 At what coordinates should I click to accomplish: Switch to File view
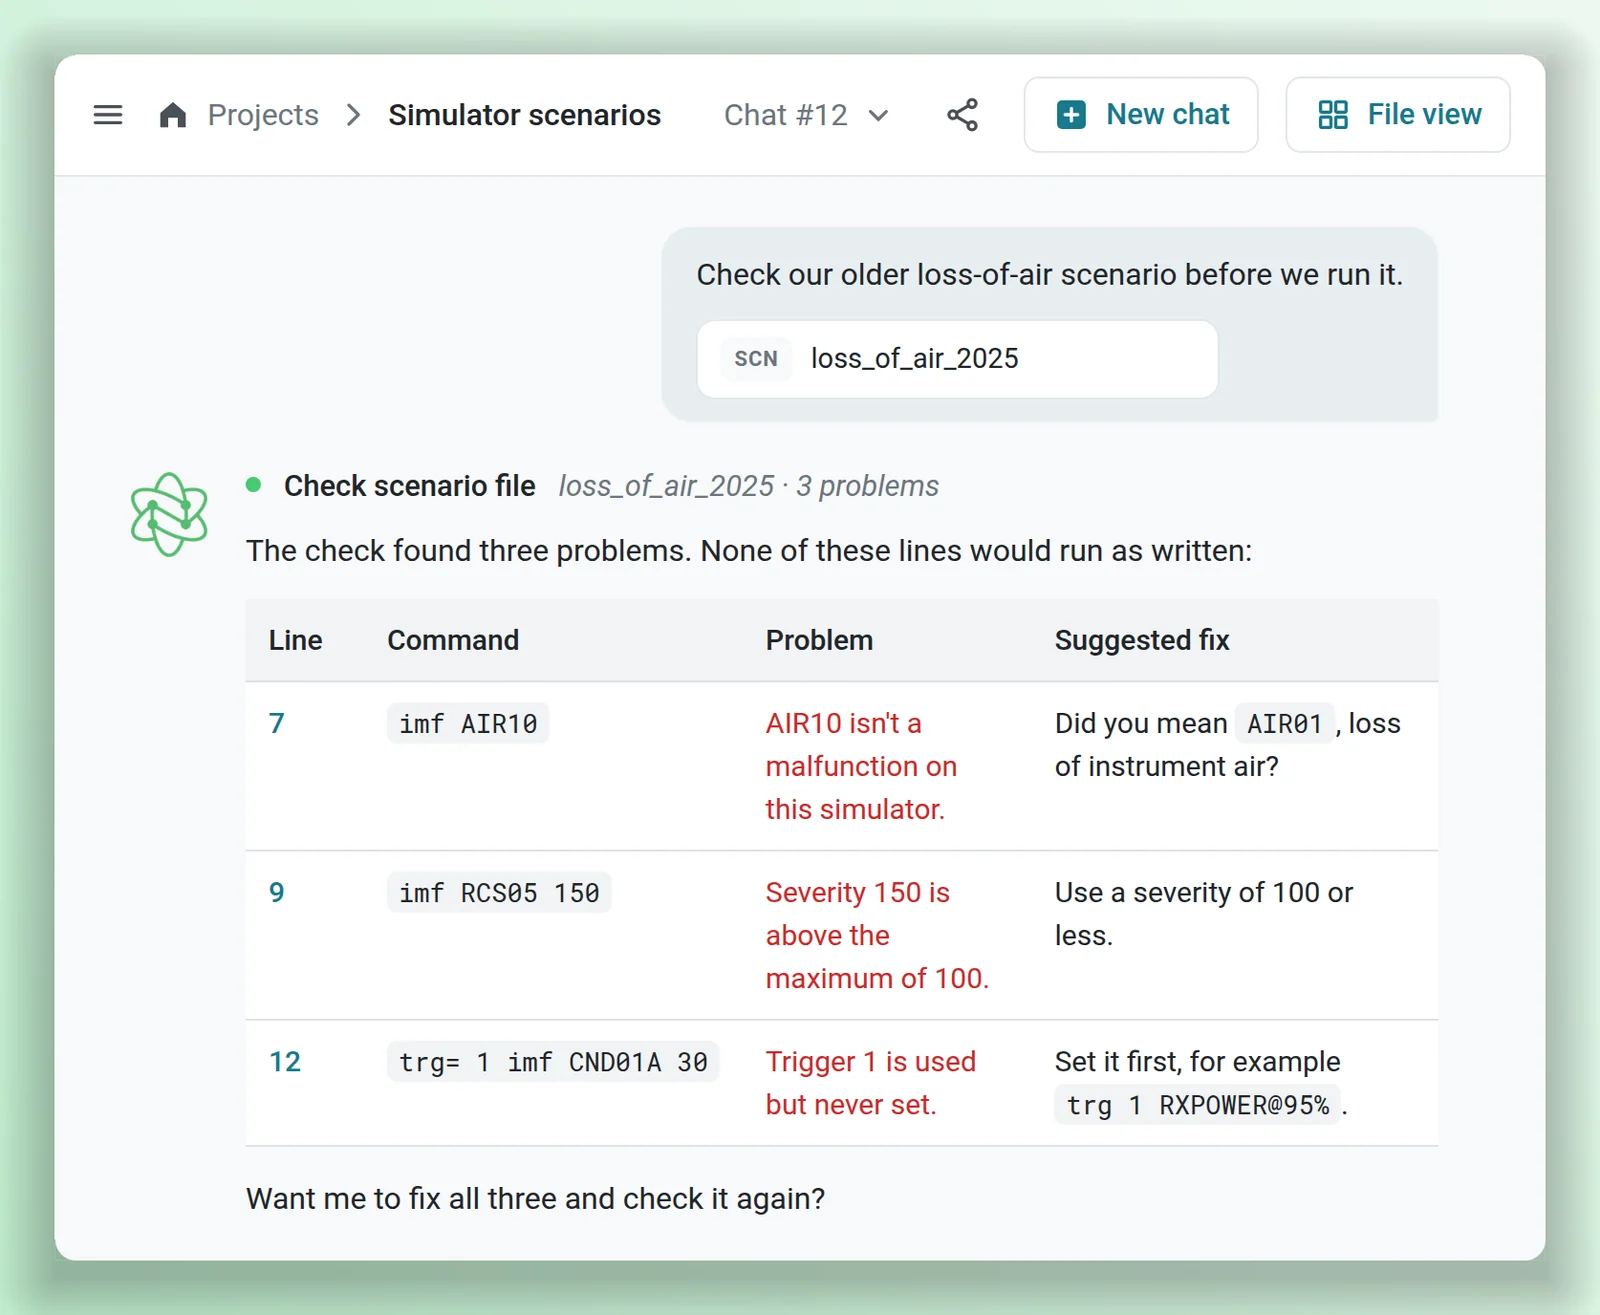click(1398, 115)
